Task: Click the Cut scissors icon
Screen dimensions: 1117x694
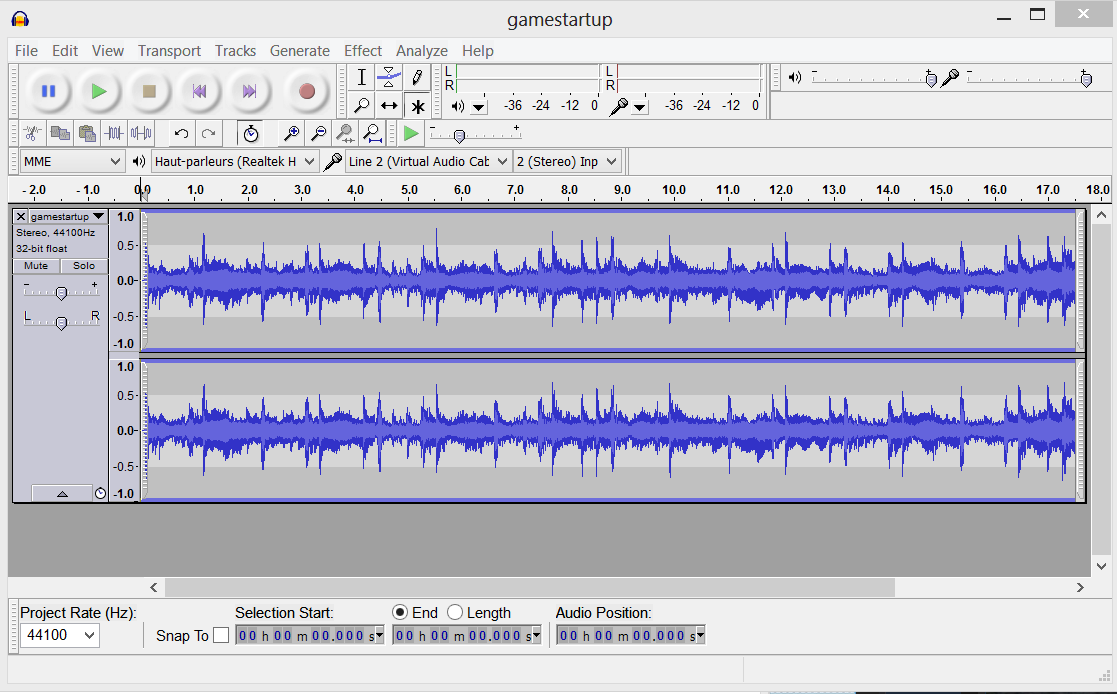Action: pos(32,133)
